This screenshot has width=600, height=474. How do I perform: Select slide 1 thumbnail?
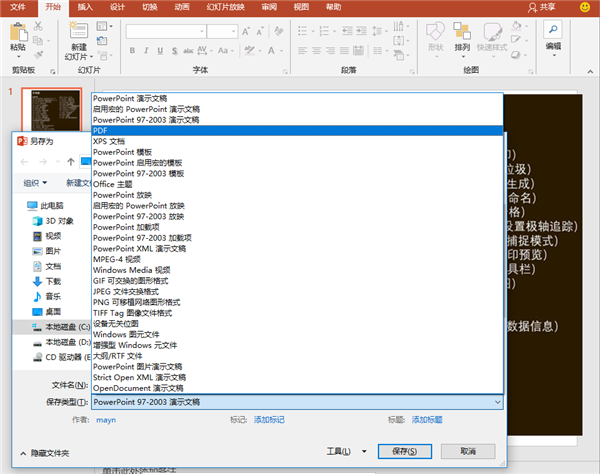52,109
